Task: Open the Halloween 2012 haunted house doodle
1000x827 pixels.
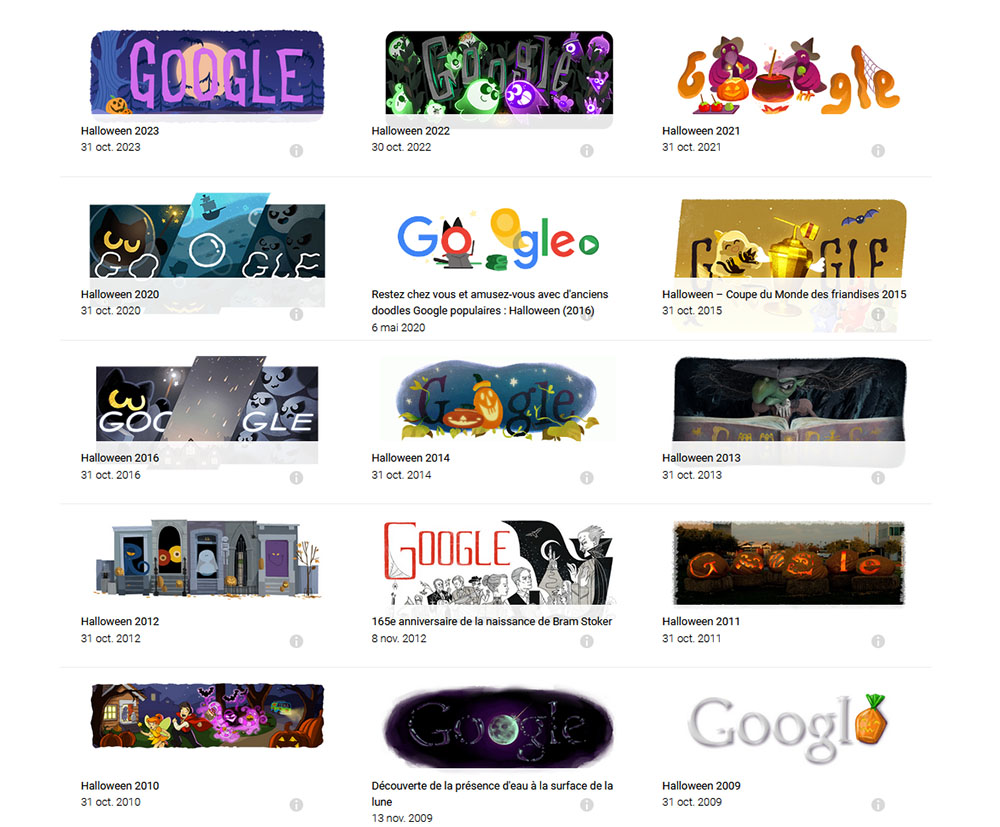Action: point(207,559)
